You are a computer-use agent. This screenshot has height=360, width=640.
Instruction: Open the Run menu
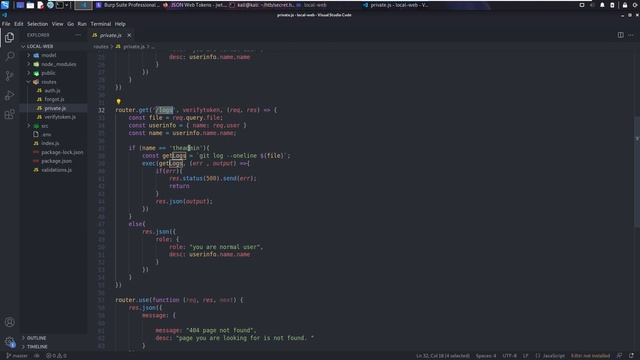click(x=82, y=24)
